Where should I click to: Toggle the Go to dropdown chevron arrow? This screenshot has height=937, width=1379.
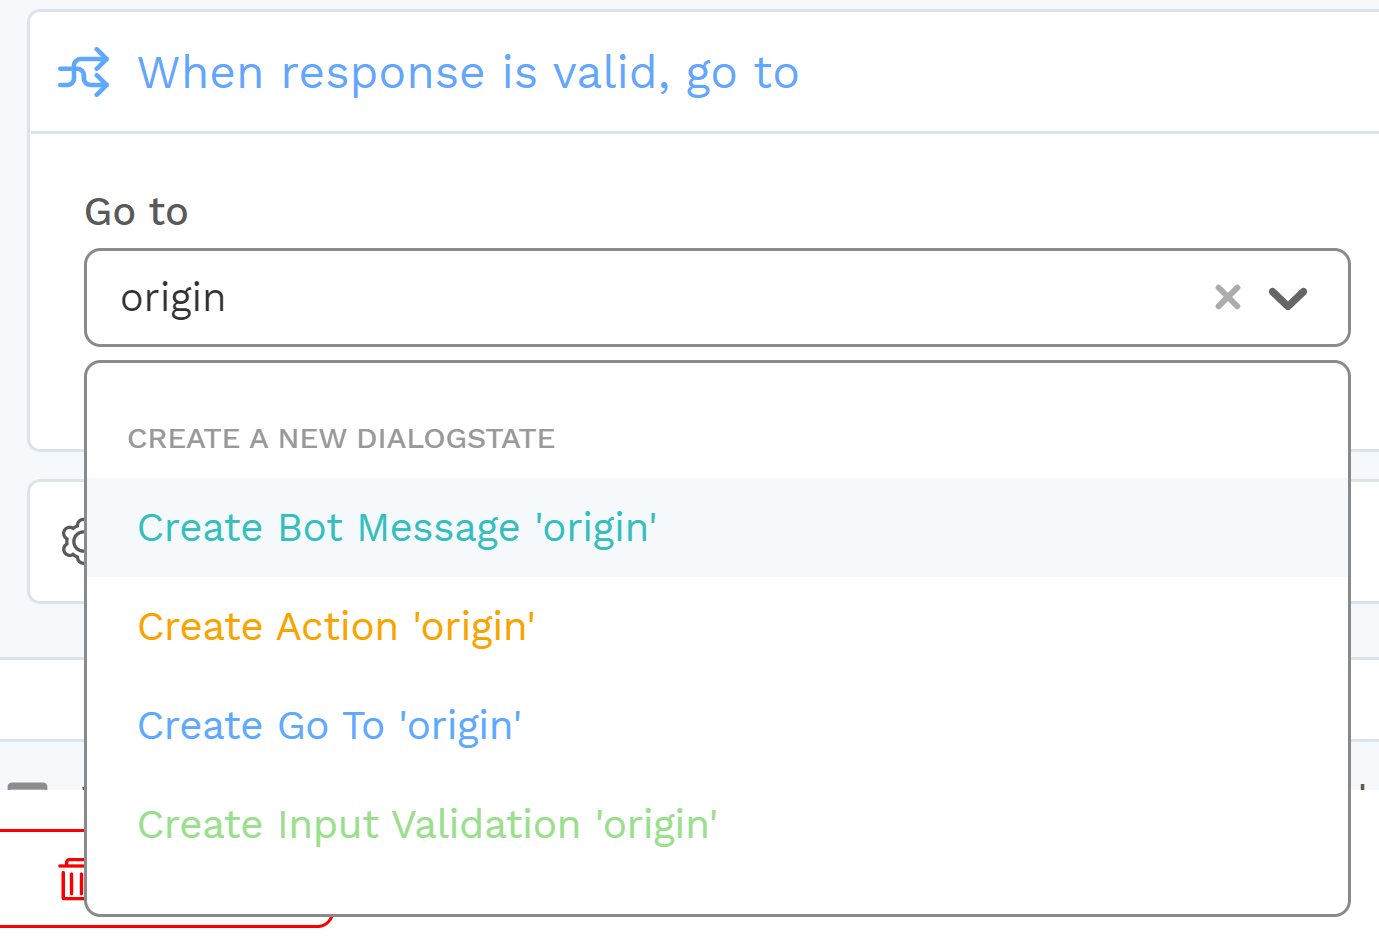click(1287, 297)
